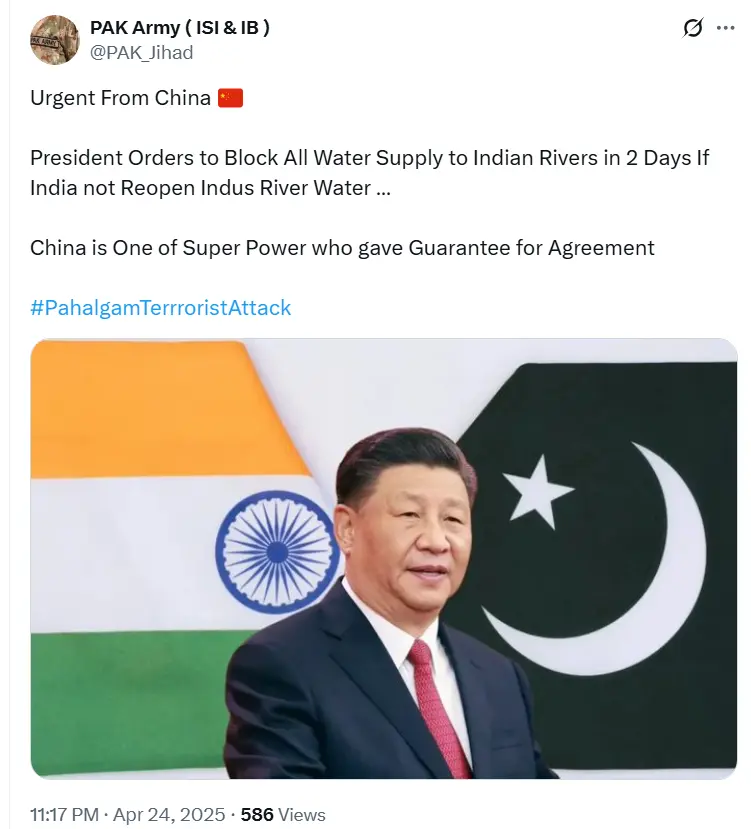Click the PAK Army profile avatar
This screenshot has width=751, height=829.
tap(54, 40)
